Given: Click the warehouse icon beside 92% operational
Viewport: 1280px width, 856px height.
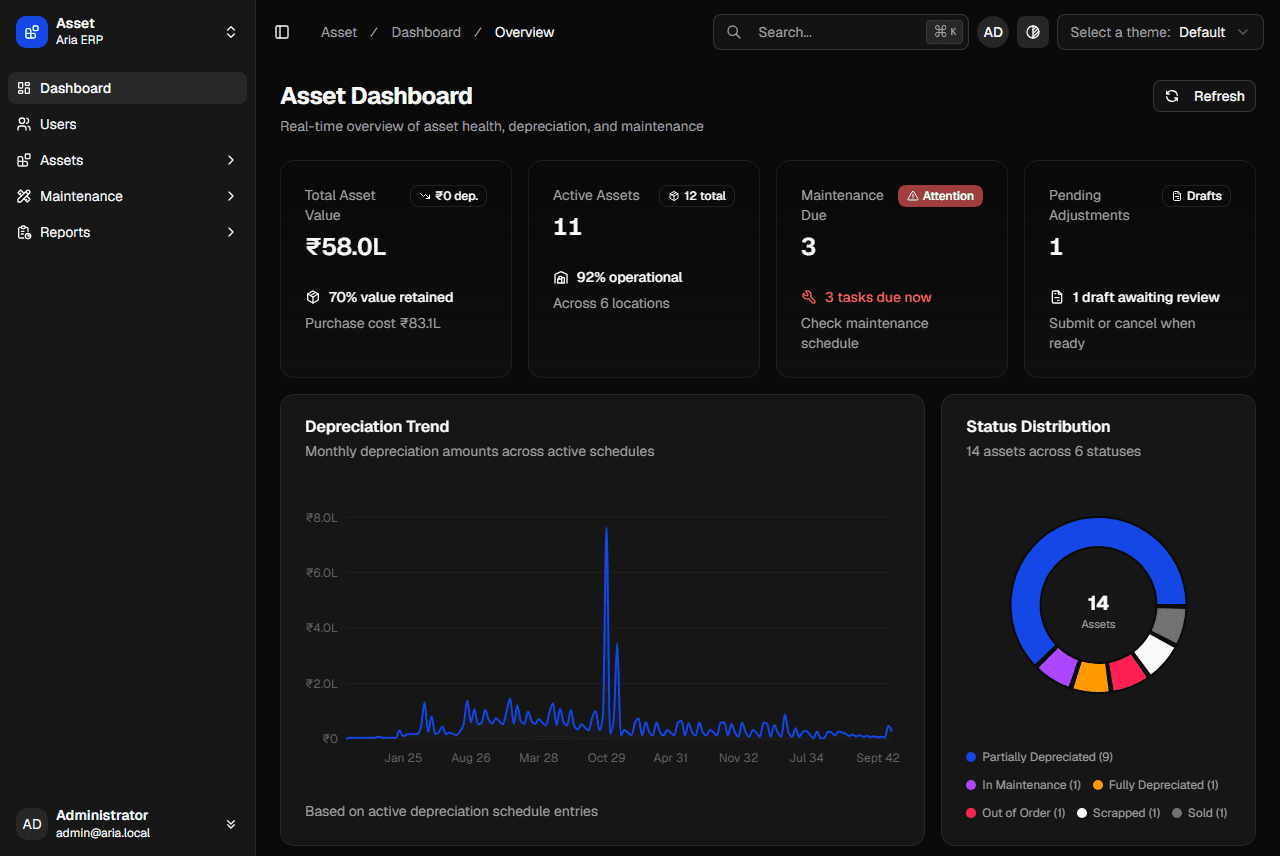Looking at the screenshot, I should tap(561, 277).
